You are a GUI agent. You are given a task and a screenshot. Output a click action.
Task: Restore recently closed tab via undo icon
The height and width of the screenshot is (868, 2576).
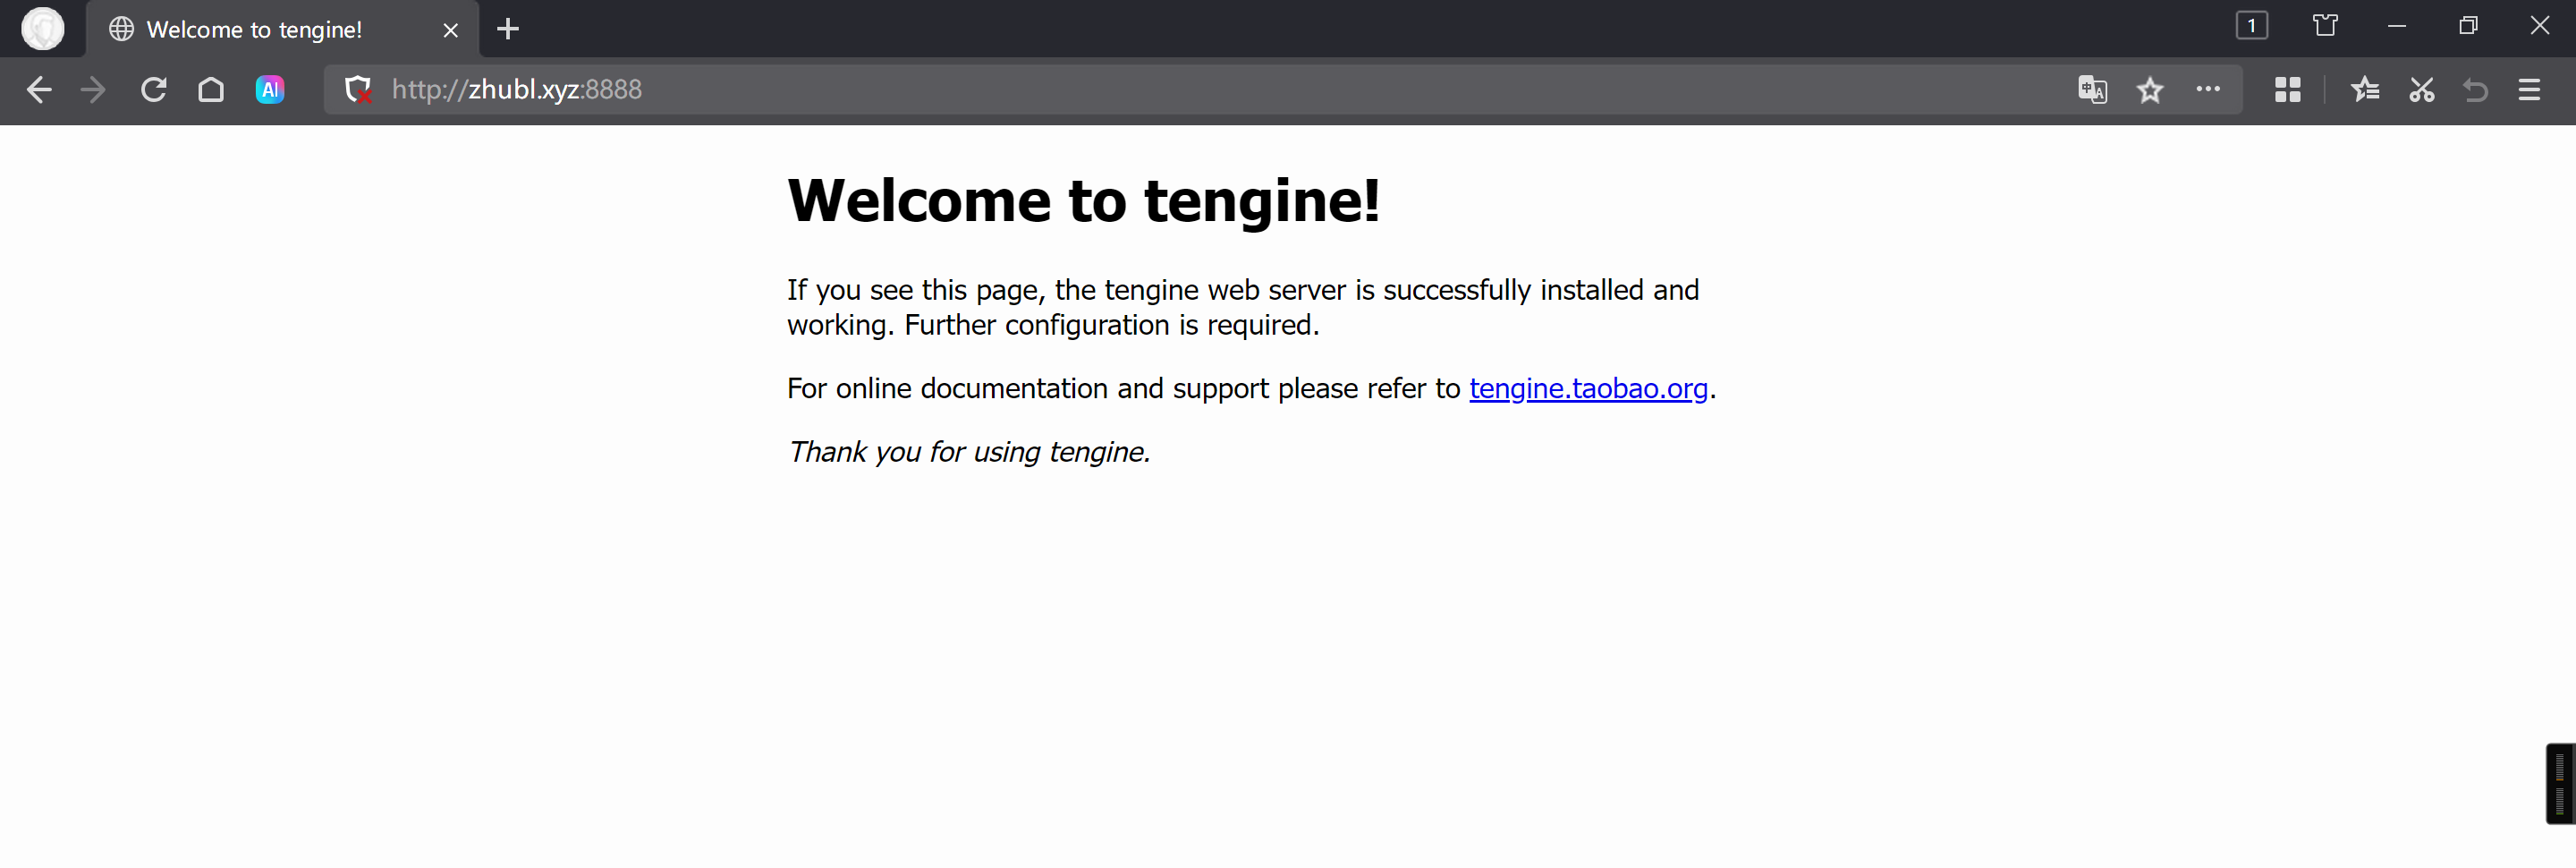click(2475, 90)
